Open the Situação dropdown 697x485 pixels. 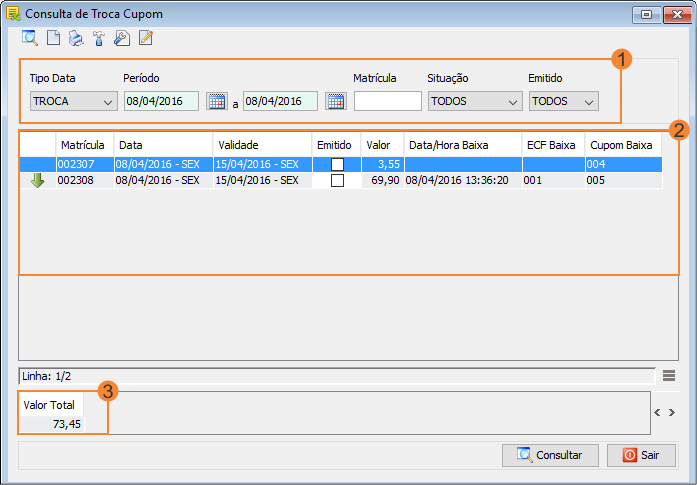click(x=475, y=101)
